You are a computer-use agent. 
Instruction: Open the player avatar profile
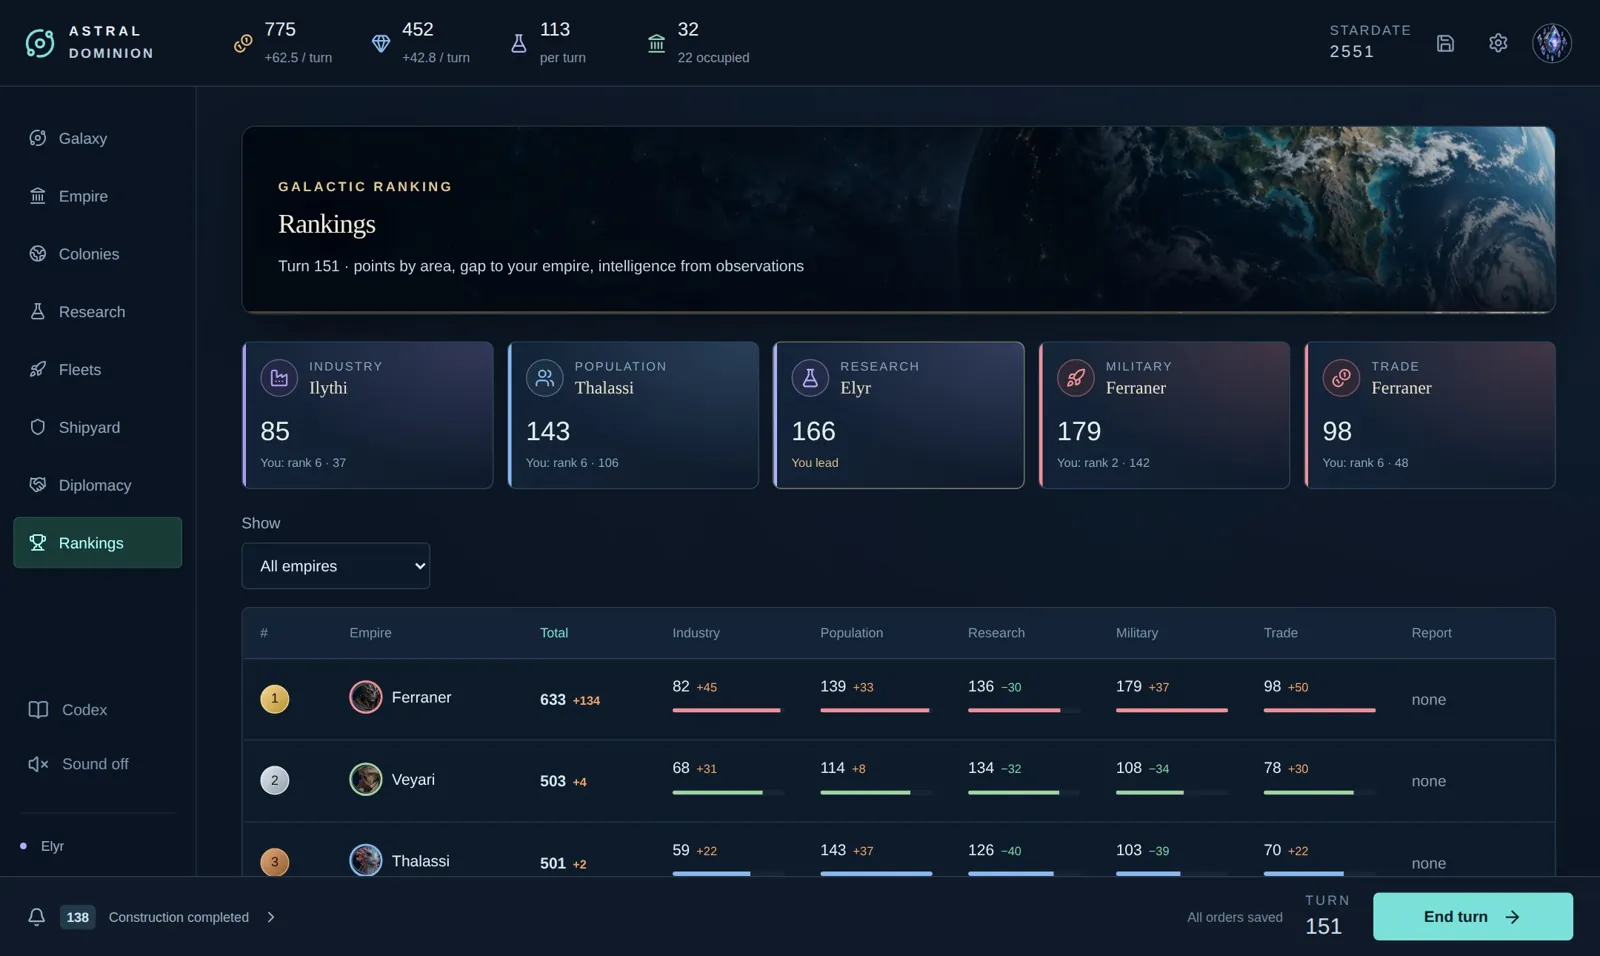pos(1552,43)
